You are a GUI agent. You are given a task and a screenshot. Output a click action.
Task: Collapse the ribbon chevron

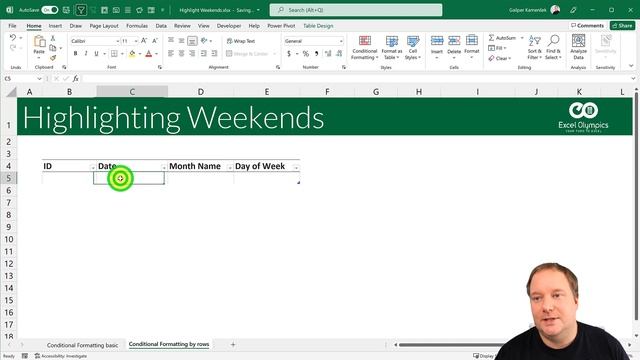click(631, 65)
